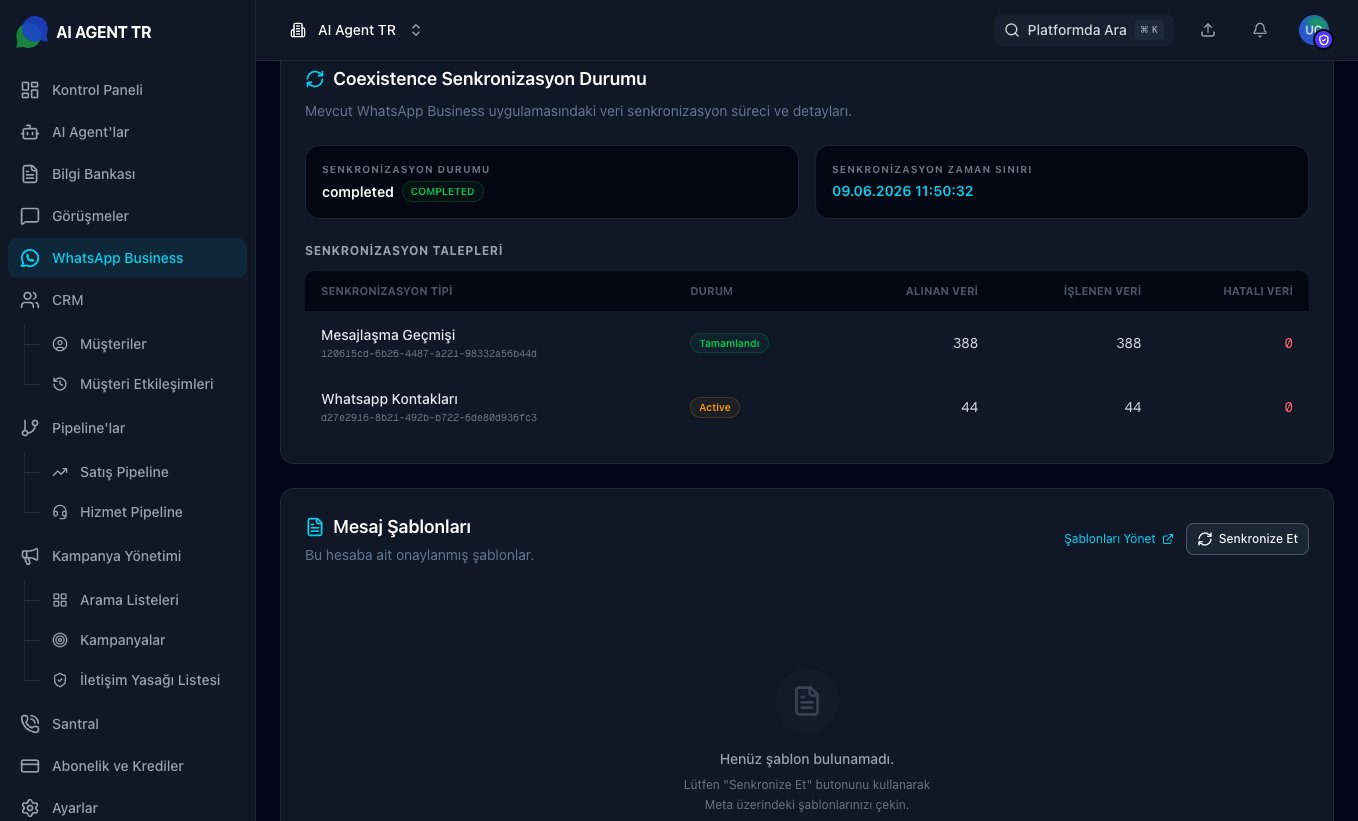Click the Kampanya Yönetimi megaphone icon
The height and width of the screenshot is (821, 1358).
pos(30,556)
